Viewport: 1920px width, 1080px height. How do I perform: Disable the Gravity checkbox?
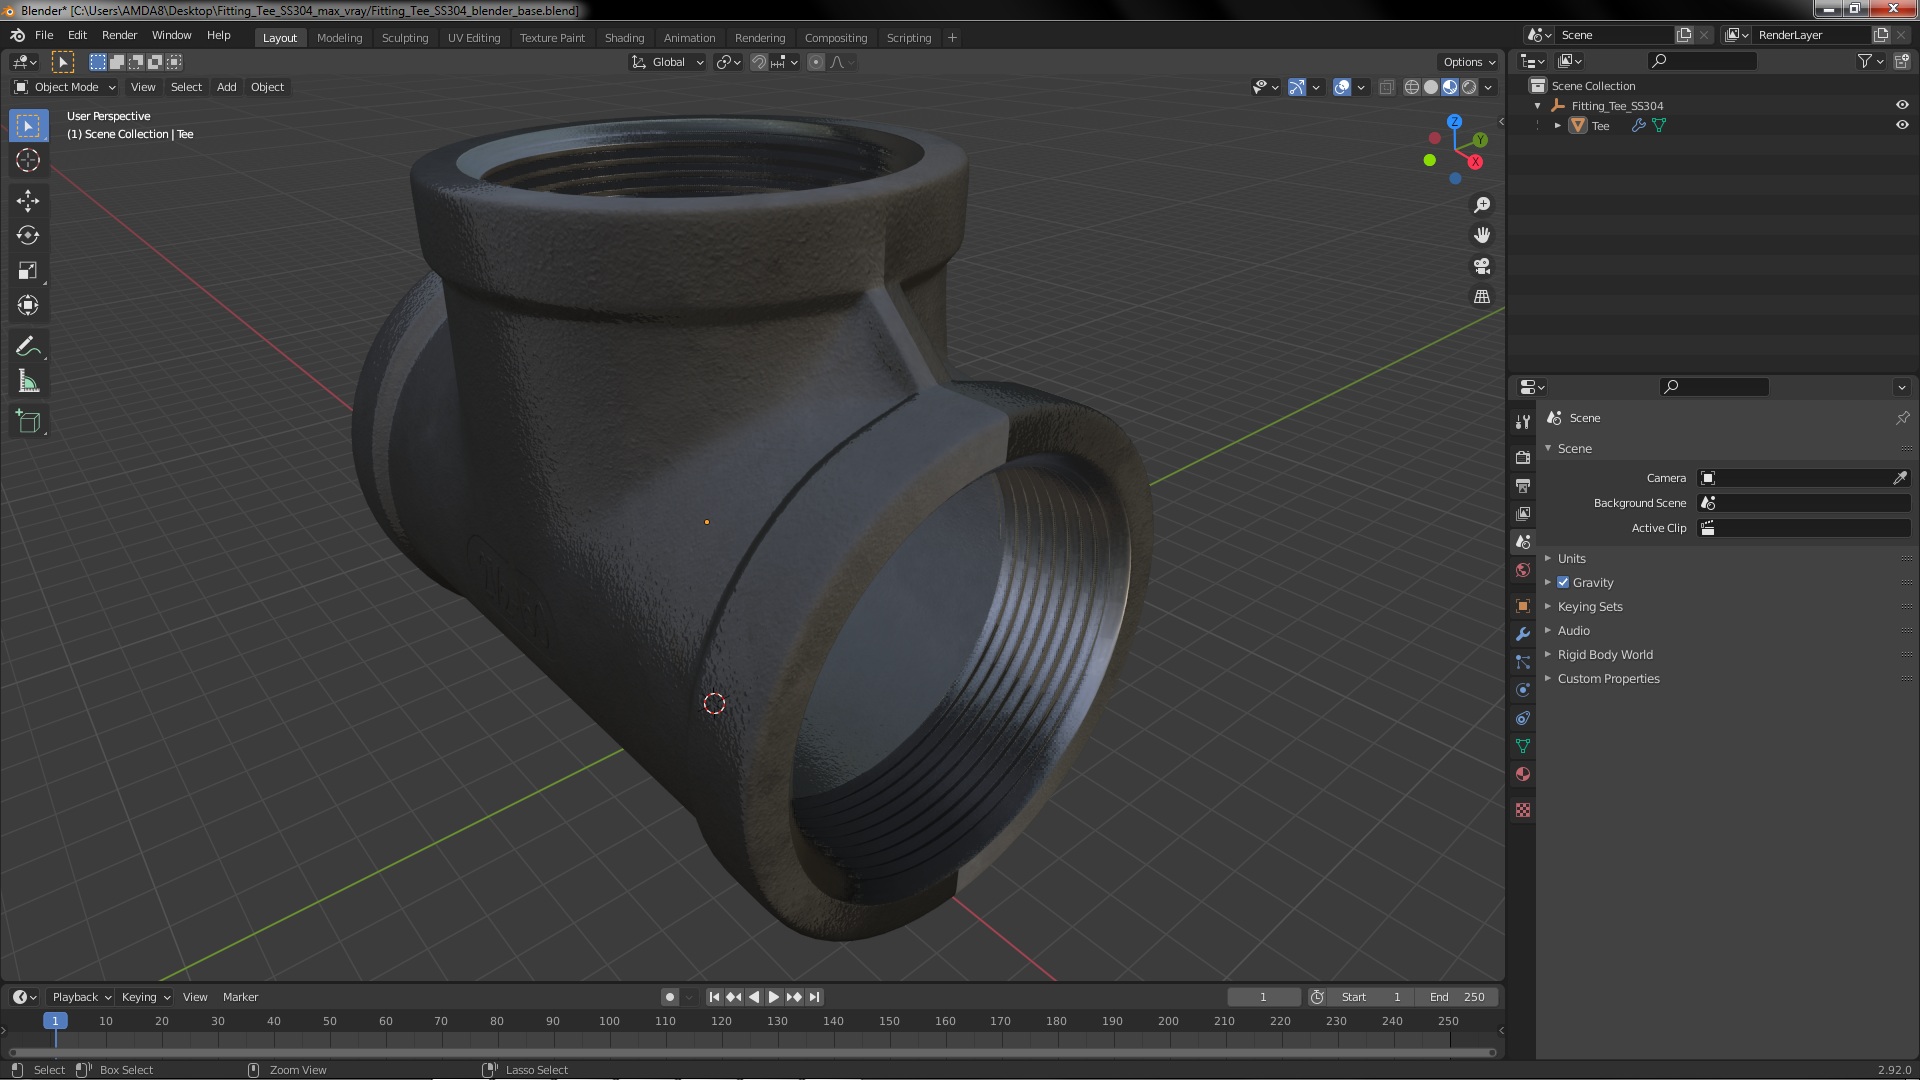tap(1563, 583)
